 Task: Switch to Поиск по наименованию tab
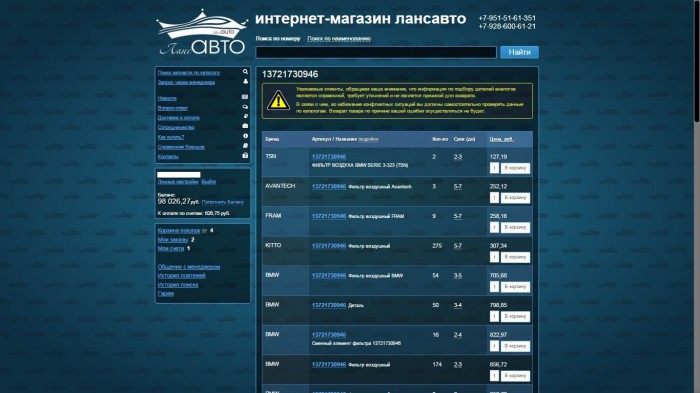tap(339, 38)
